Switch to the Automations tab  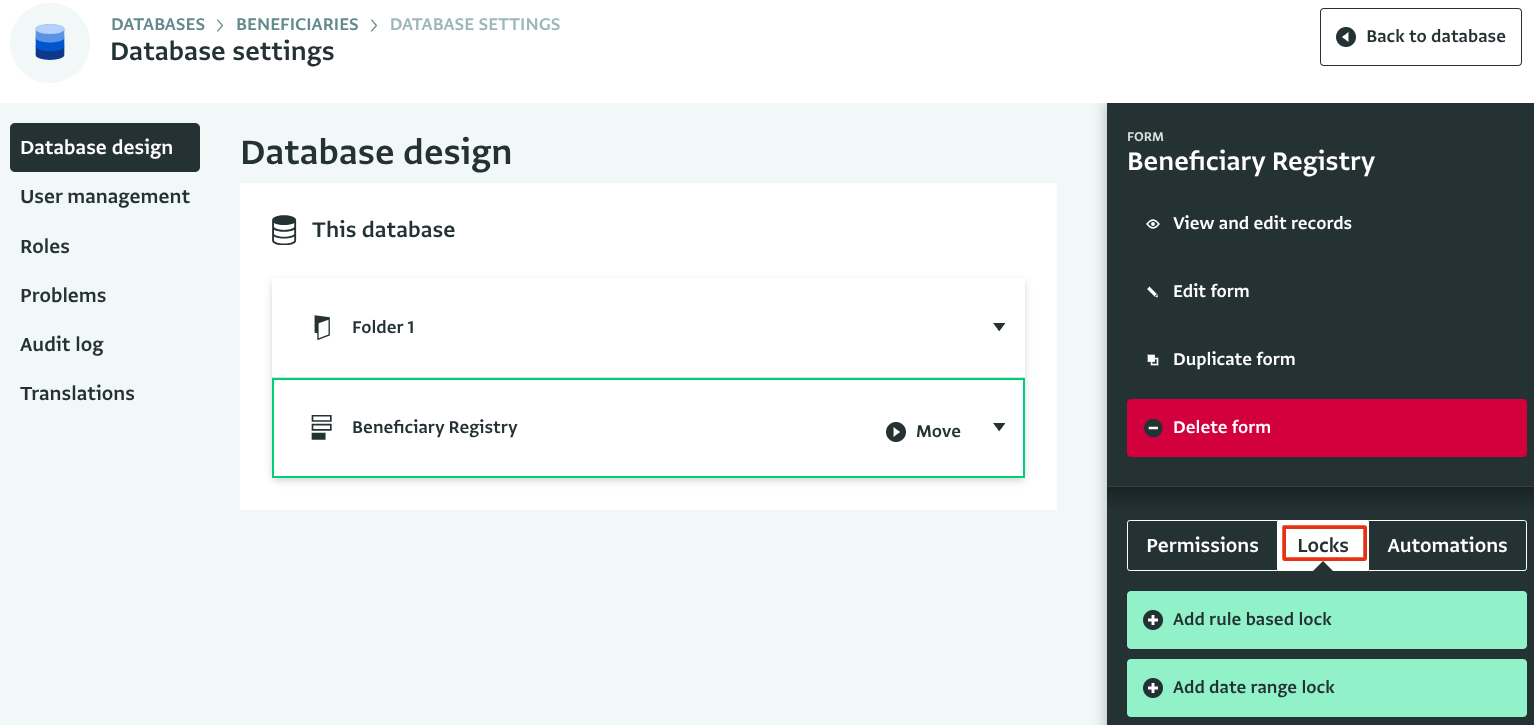1446,545
